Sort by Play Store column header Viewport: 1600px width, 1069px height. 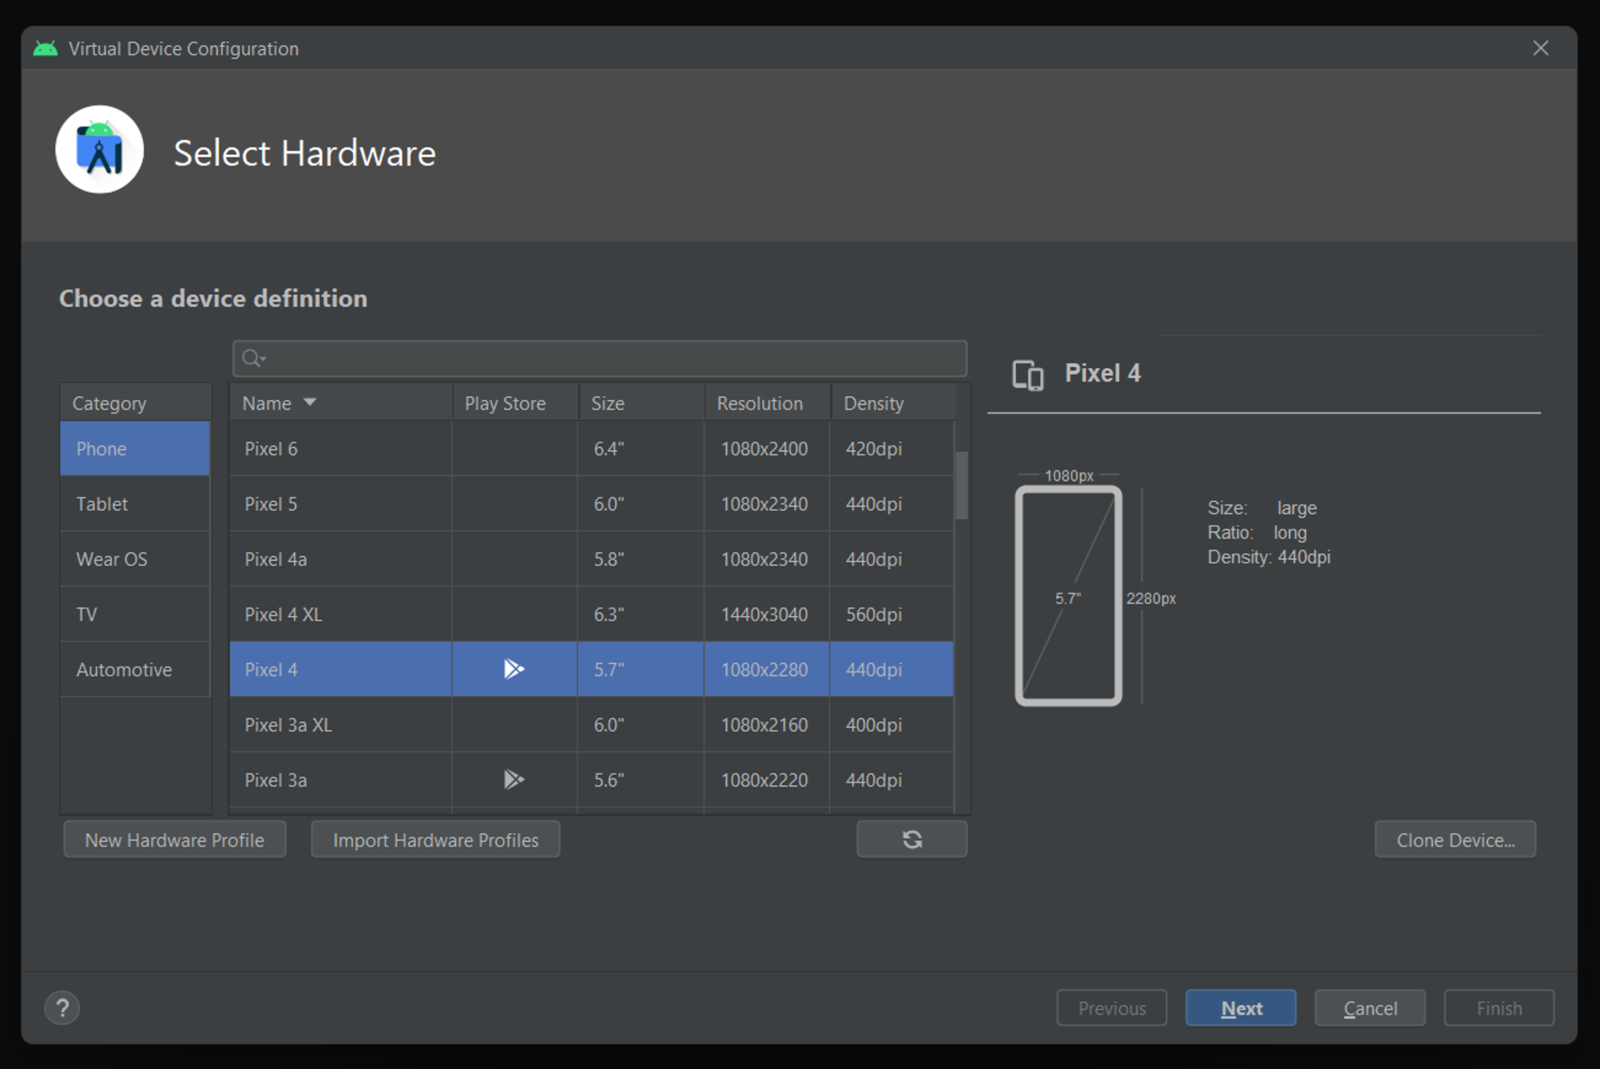click(515, 403)
